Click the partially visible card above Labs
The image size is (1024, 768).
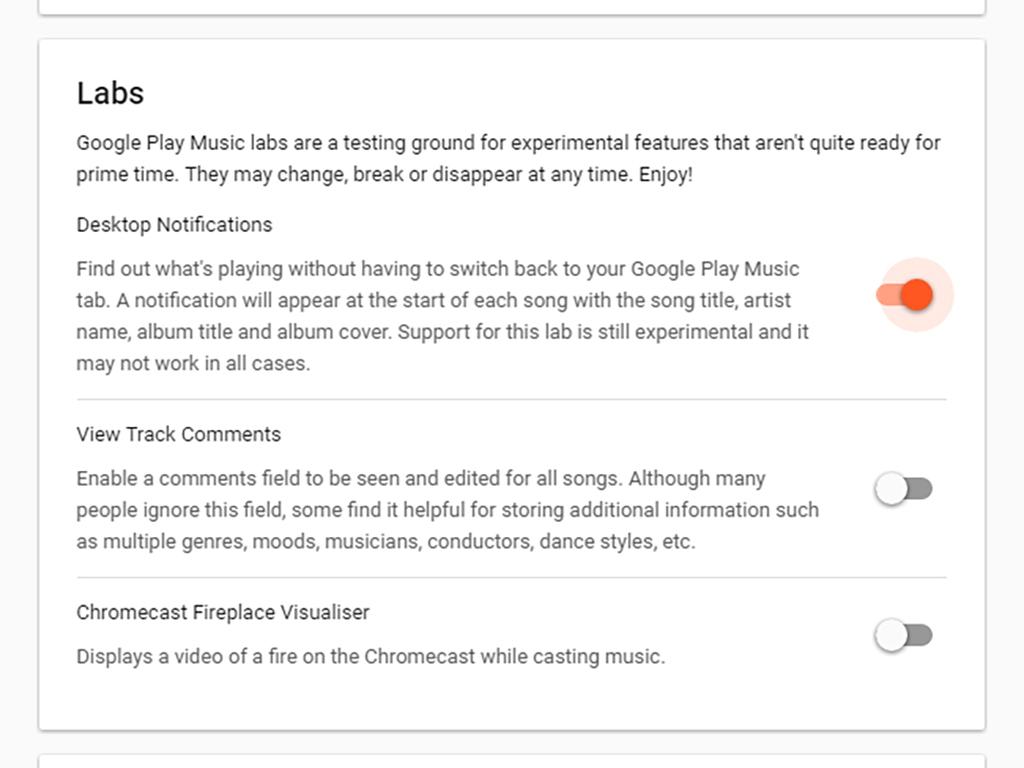[x=511, y=7]
